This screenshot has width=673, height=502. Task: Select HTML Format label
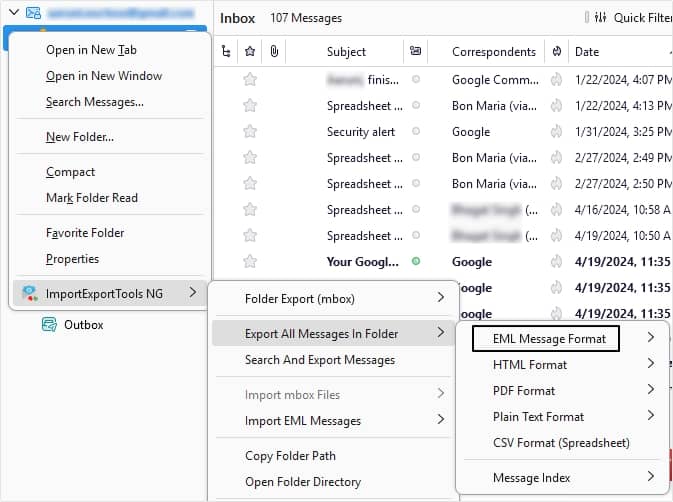point(530,365)
